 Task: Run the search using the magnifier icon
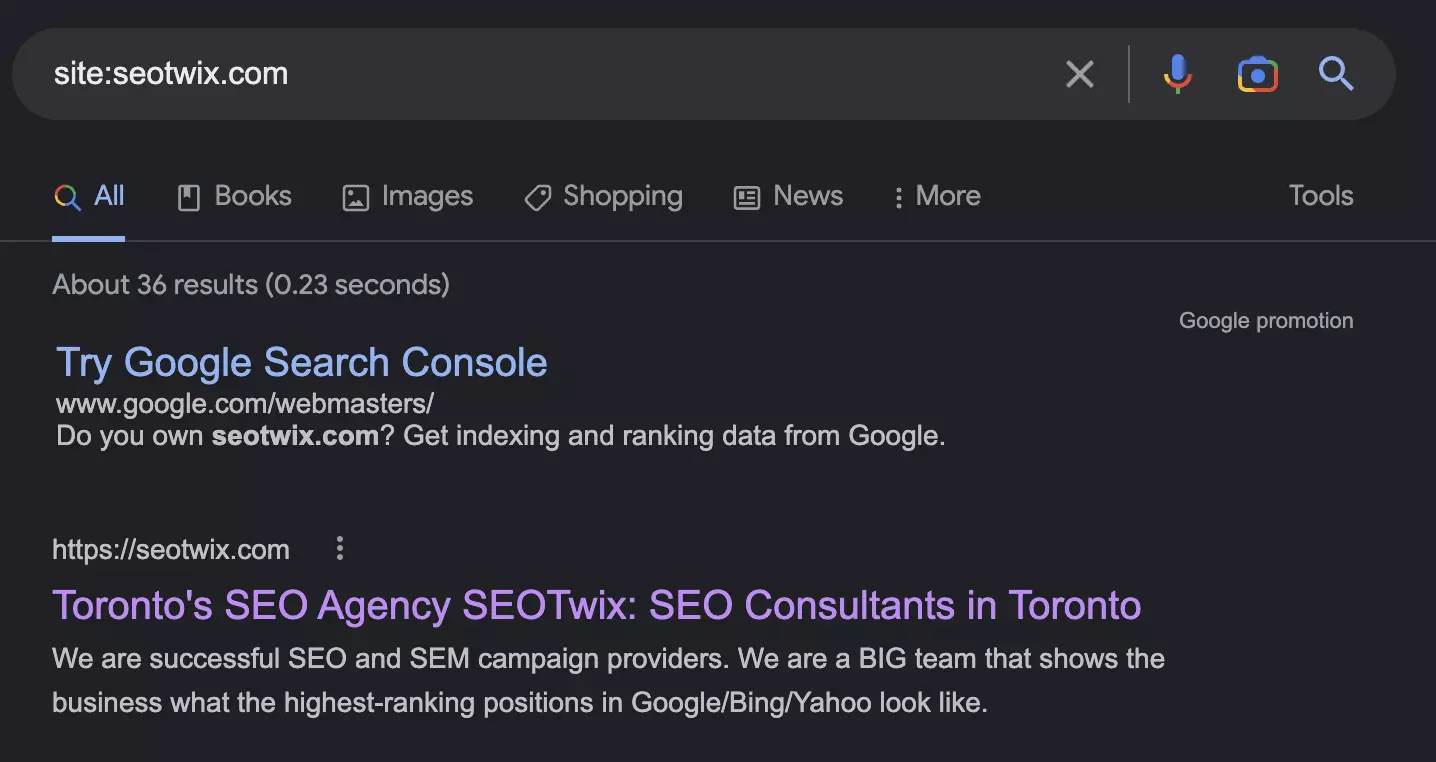(1337, 74)
